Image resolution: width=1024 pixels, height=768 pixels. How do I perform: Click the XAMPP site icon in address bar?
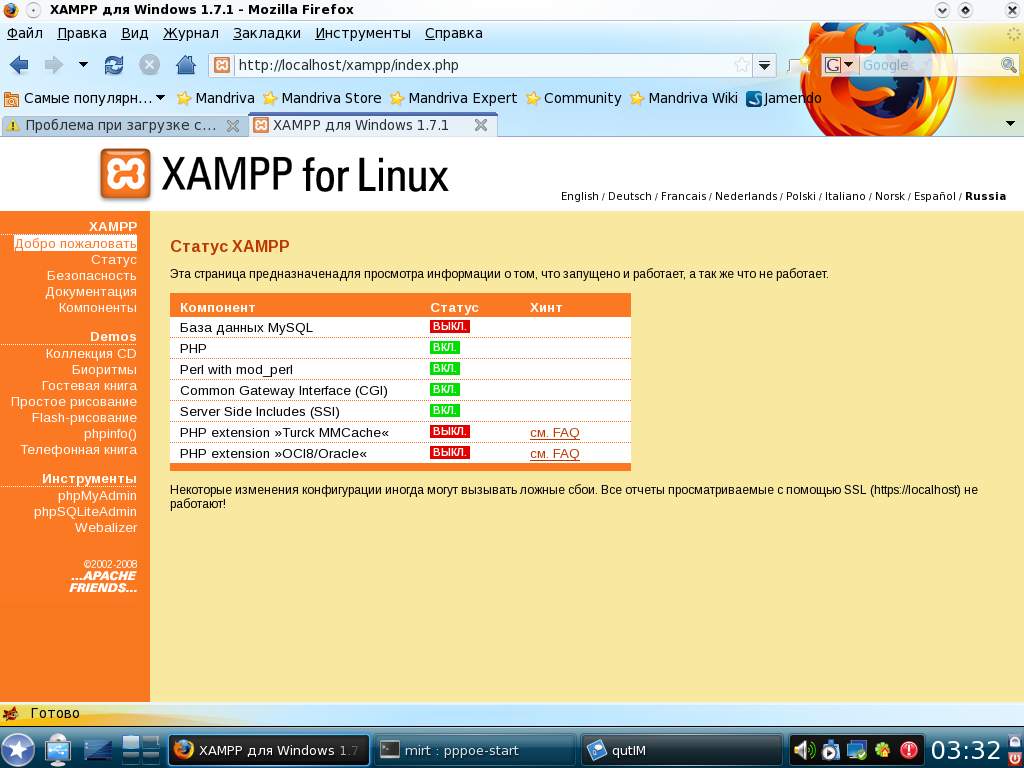click(x=222, y=65)
